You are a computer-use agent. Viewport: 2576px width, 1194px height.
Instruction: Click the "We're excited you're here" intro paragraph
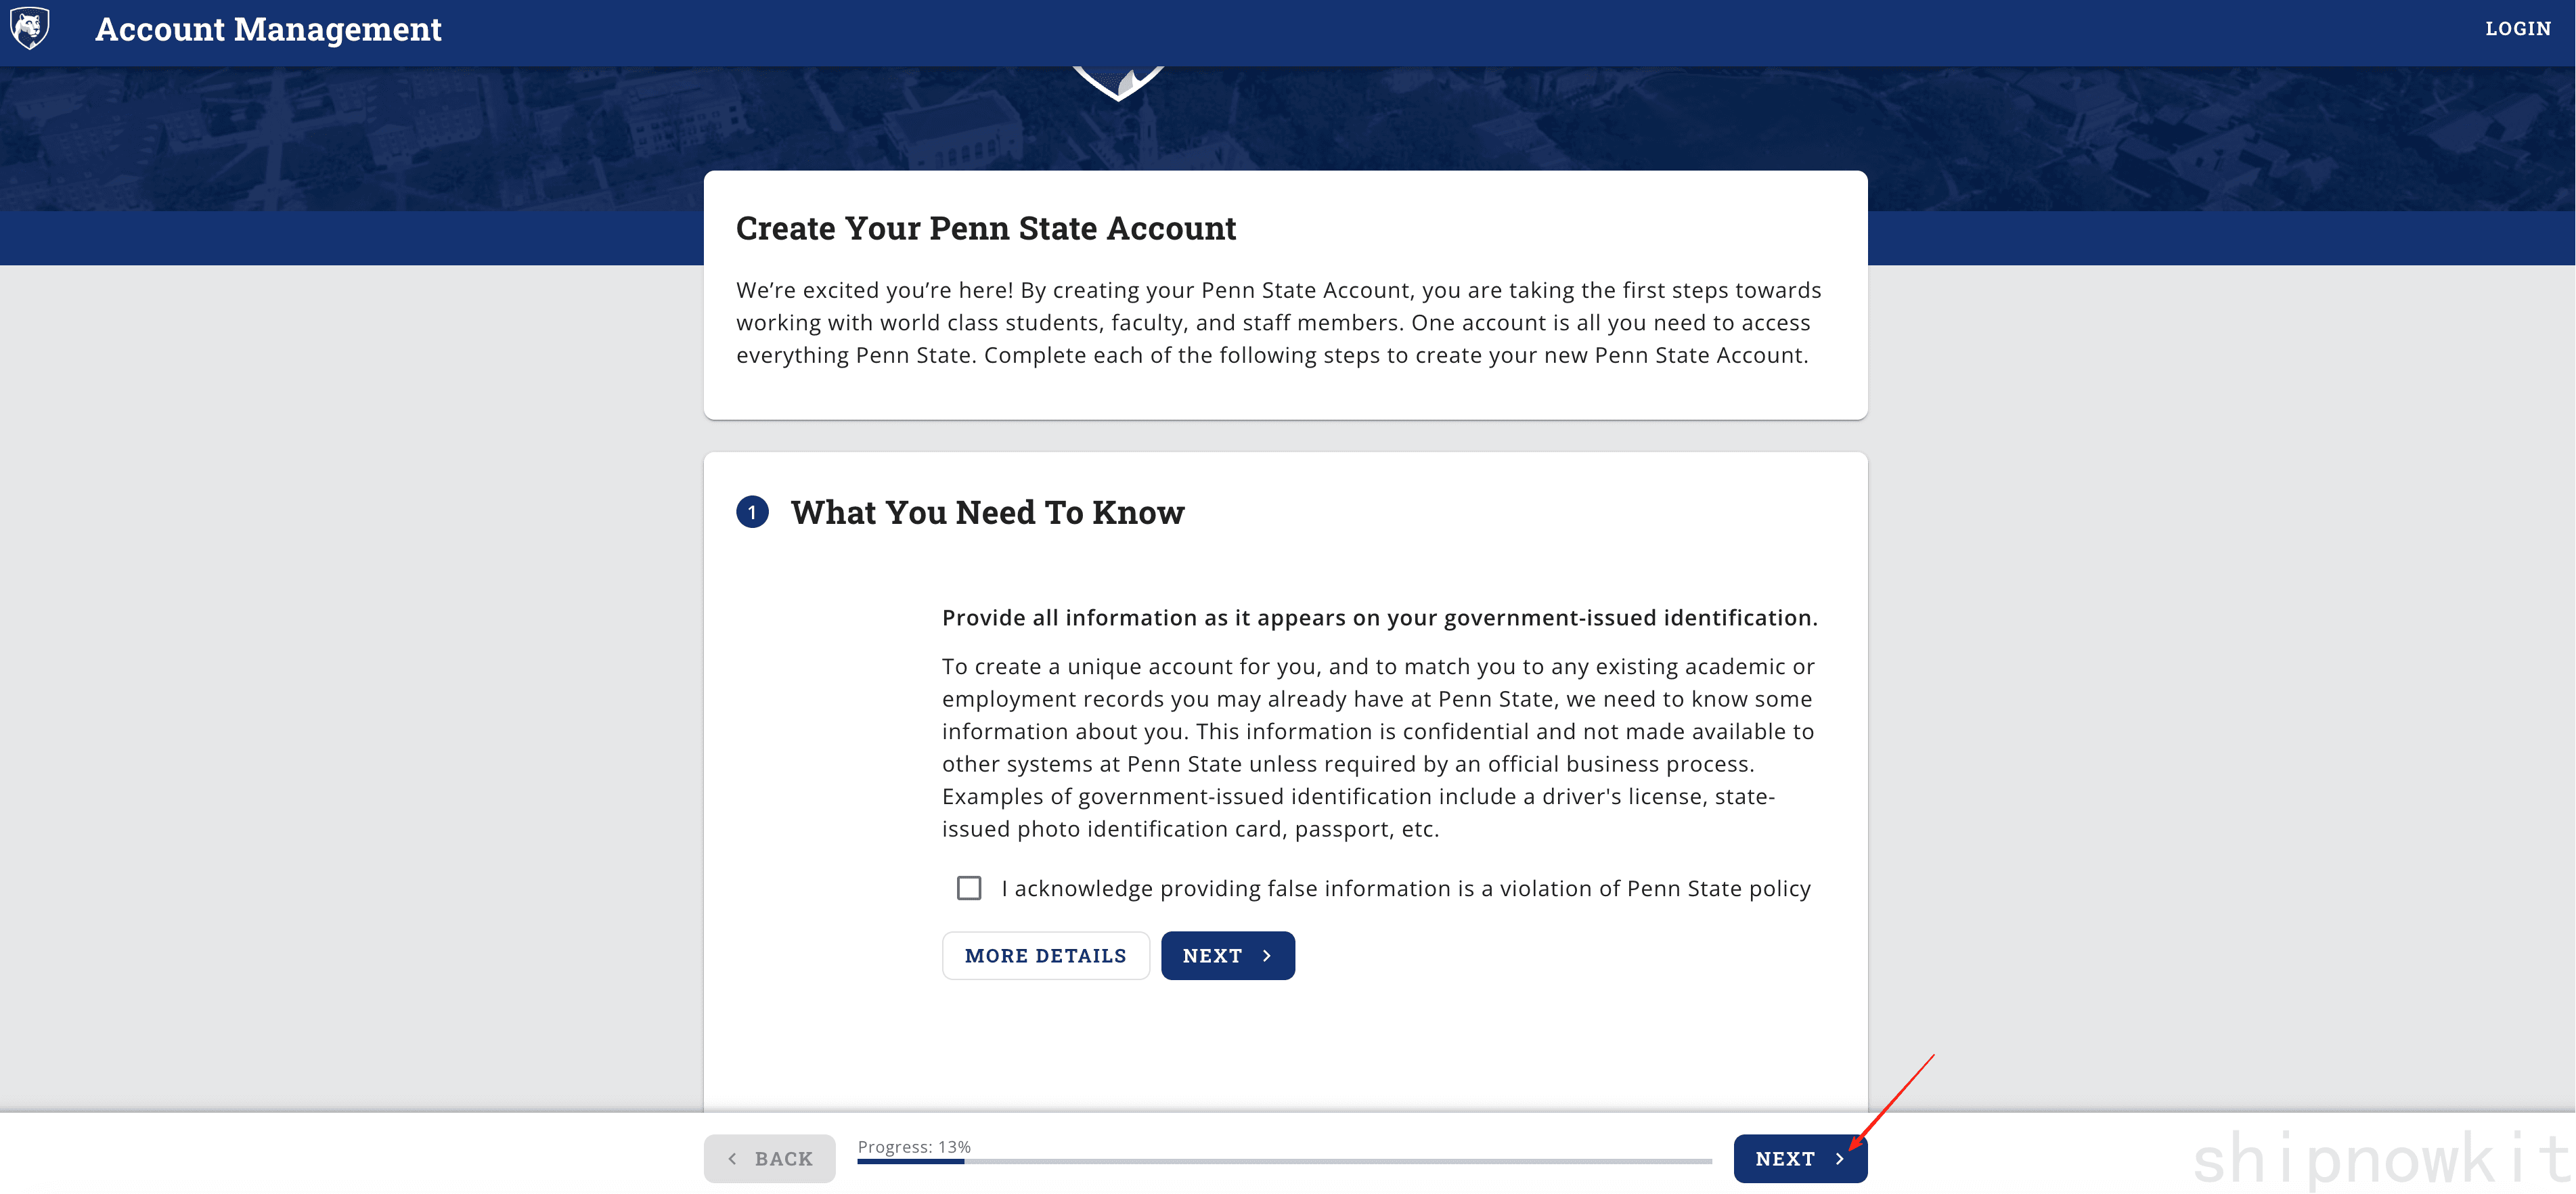pos(1278,322)
